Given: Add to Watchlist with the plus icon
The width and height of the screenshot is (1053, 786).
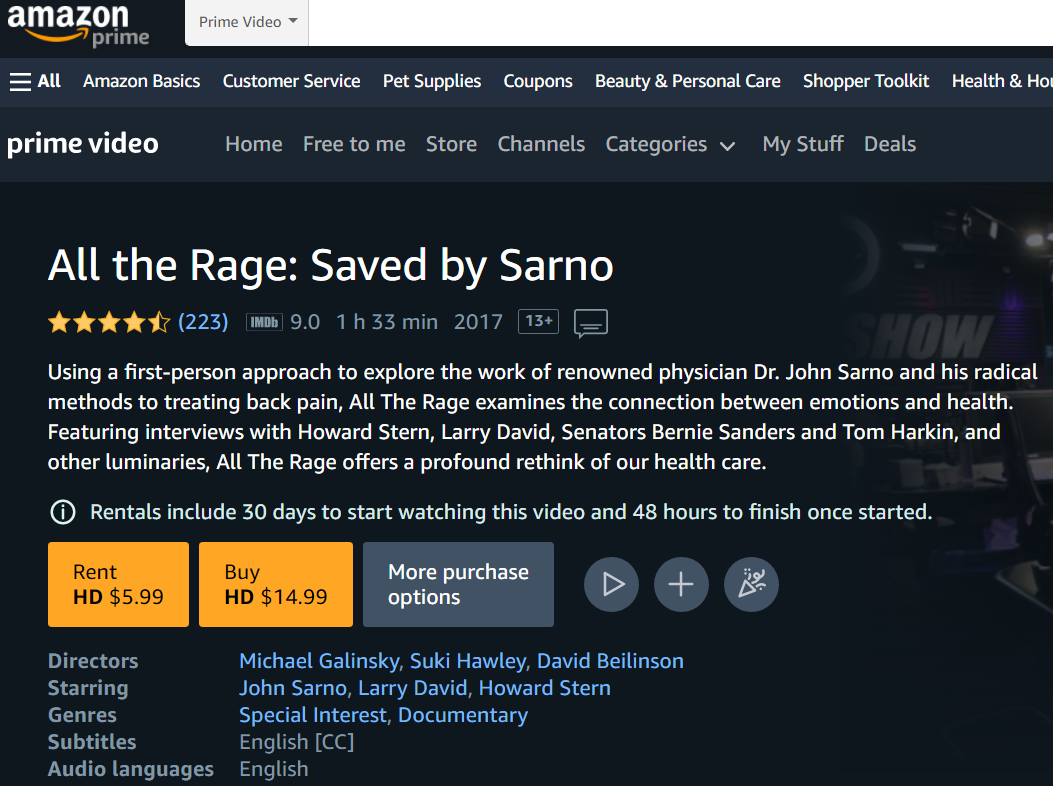Looking at the screenshot, I should [681, 584].
